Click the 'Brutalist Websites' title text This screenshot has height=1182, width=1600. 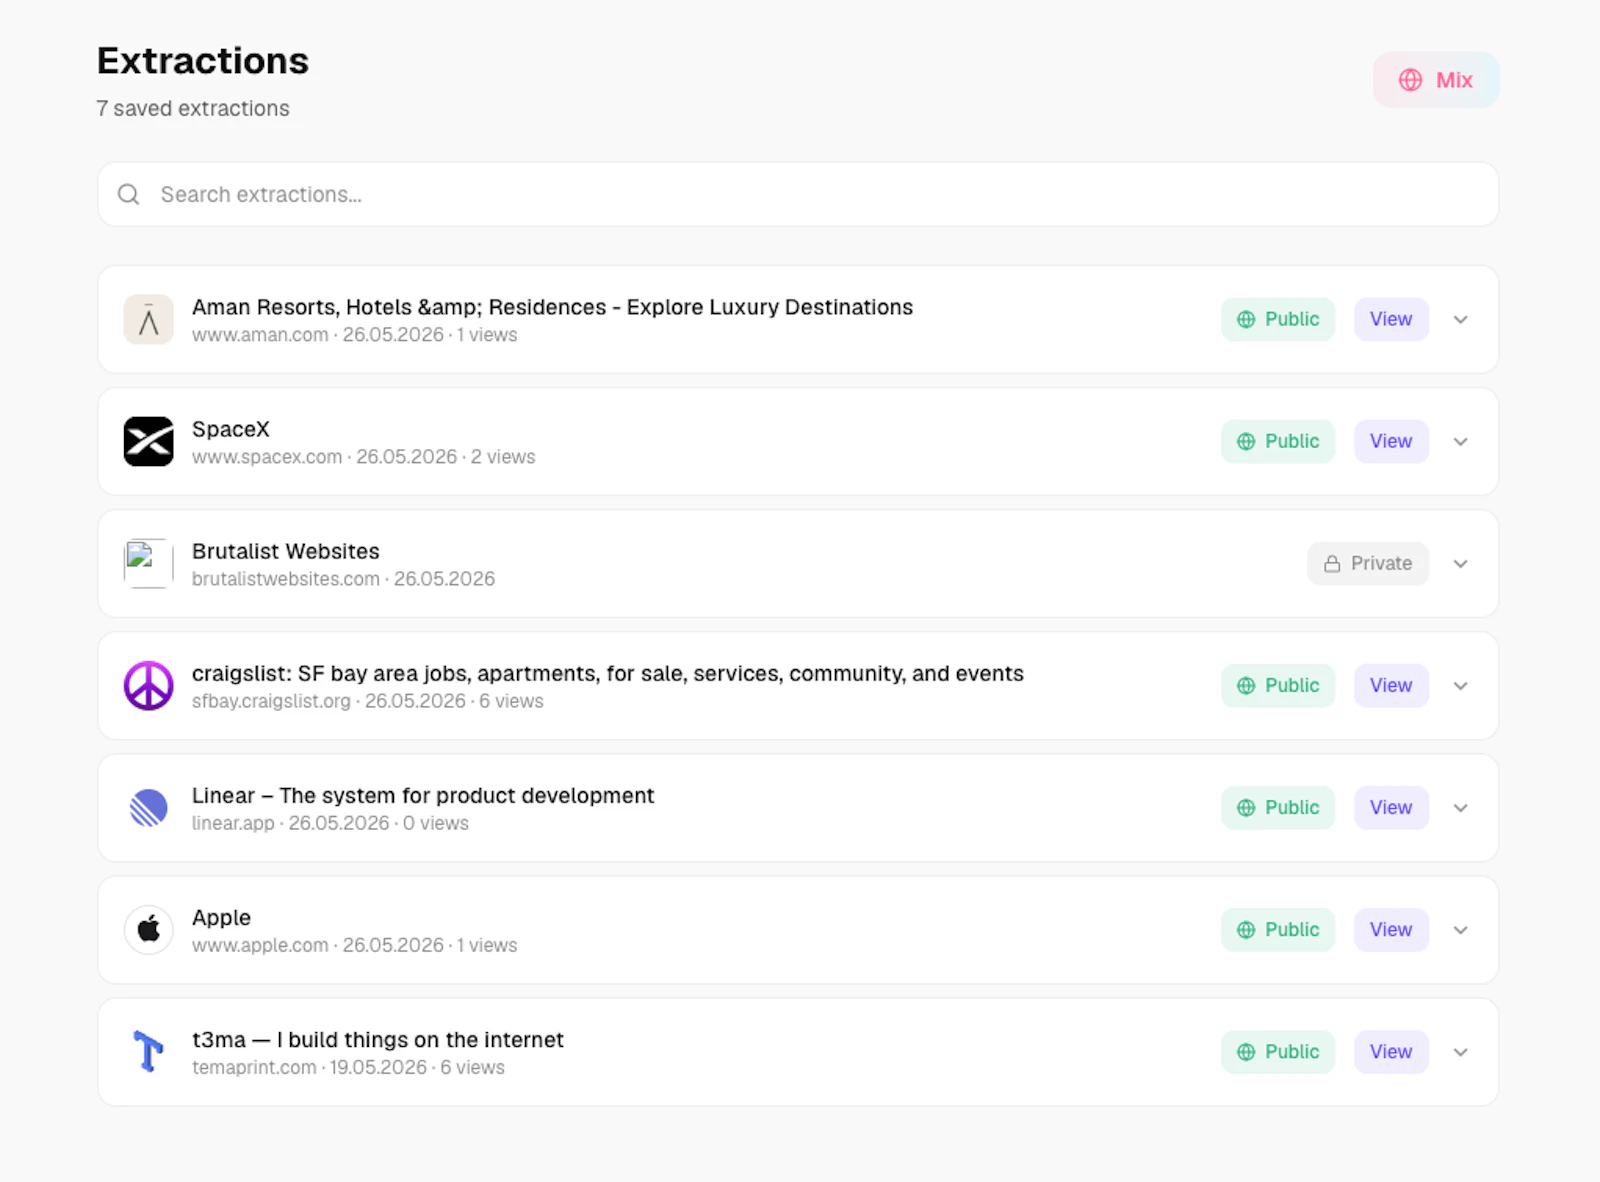click(x=286, y=551)
